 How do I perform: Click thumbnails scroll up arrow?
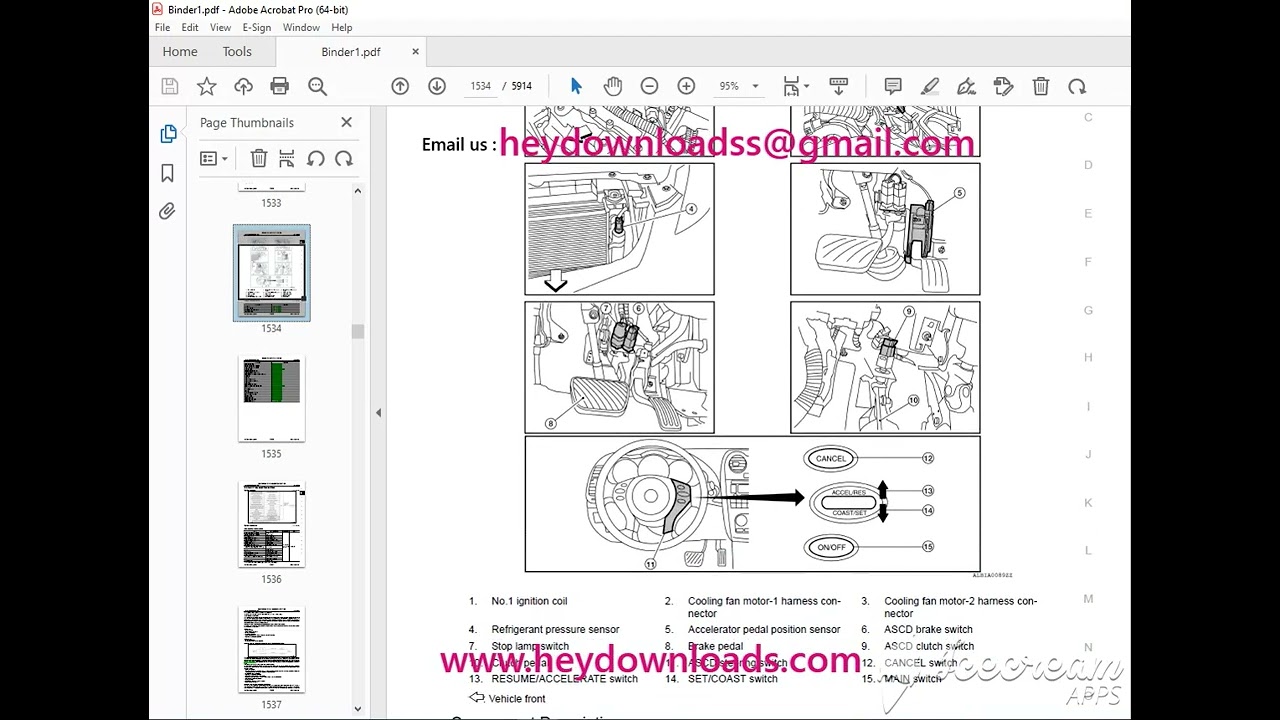357,190
